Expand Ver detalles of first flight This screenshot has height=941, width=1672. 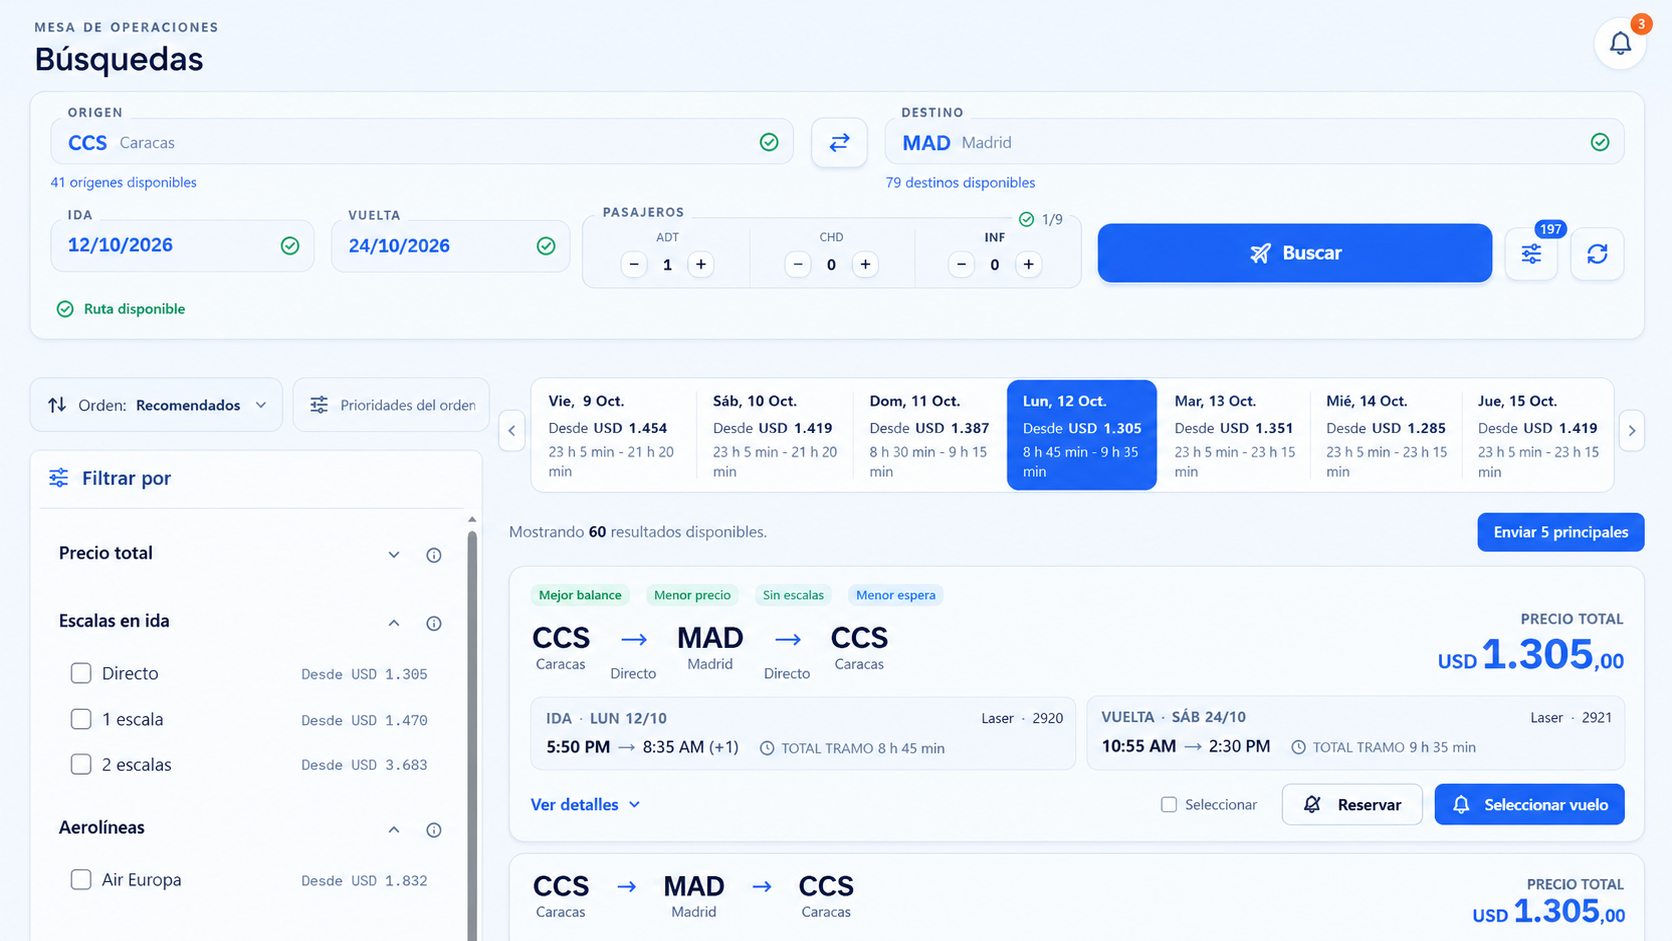[x=585, y=804]
